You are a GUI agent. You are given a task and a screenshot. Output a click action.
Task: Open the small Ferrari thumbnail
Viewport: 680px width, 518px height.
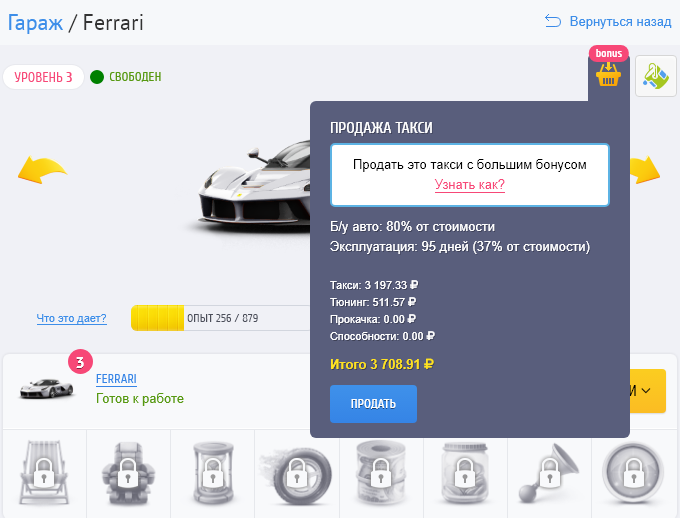46,387
